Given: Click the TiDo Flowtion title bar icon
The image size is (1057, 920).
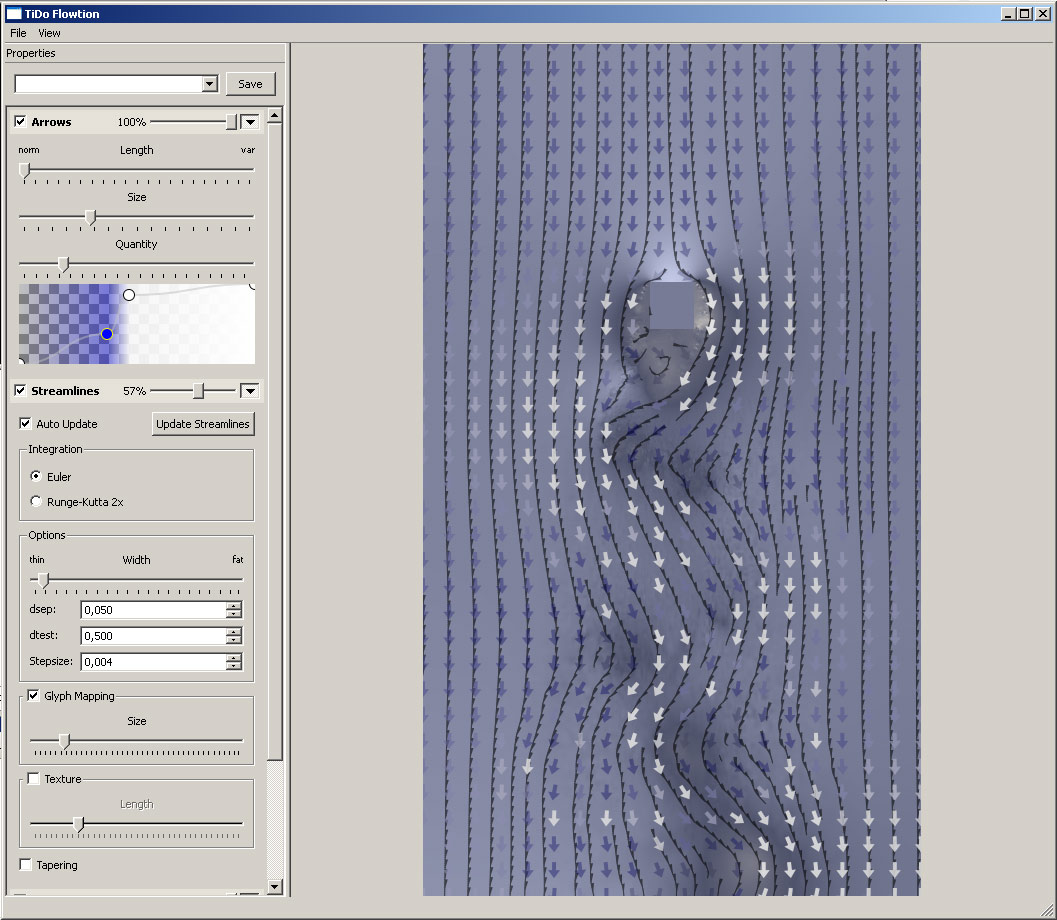Looking at the screenshot, I should click(x=14, y=14).
